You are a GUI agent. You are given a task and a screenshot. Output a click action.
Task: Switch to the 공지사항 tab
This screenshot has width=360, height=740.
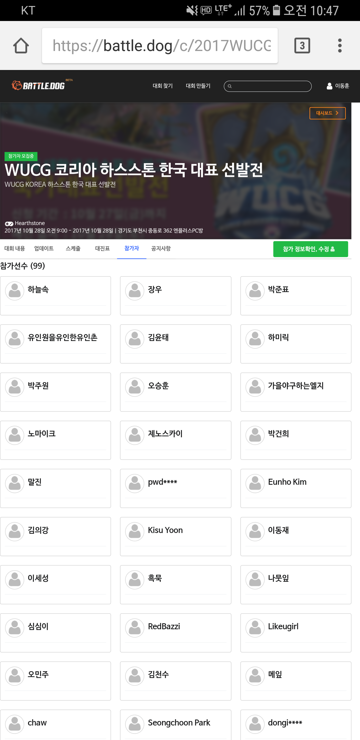pyautogui.click(x=161, y=248)
